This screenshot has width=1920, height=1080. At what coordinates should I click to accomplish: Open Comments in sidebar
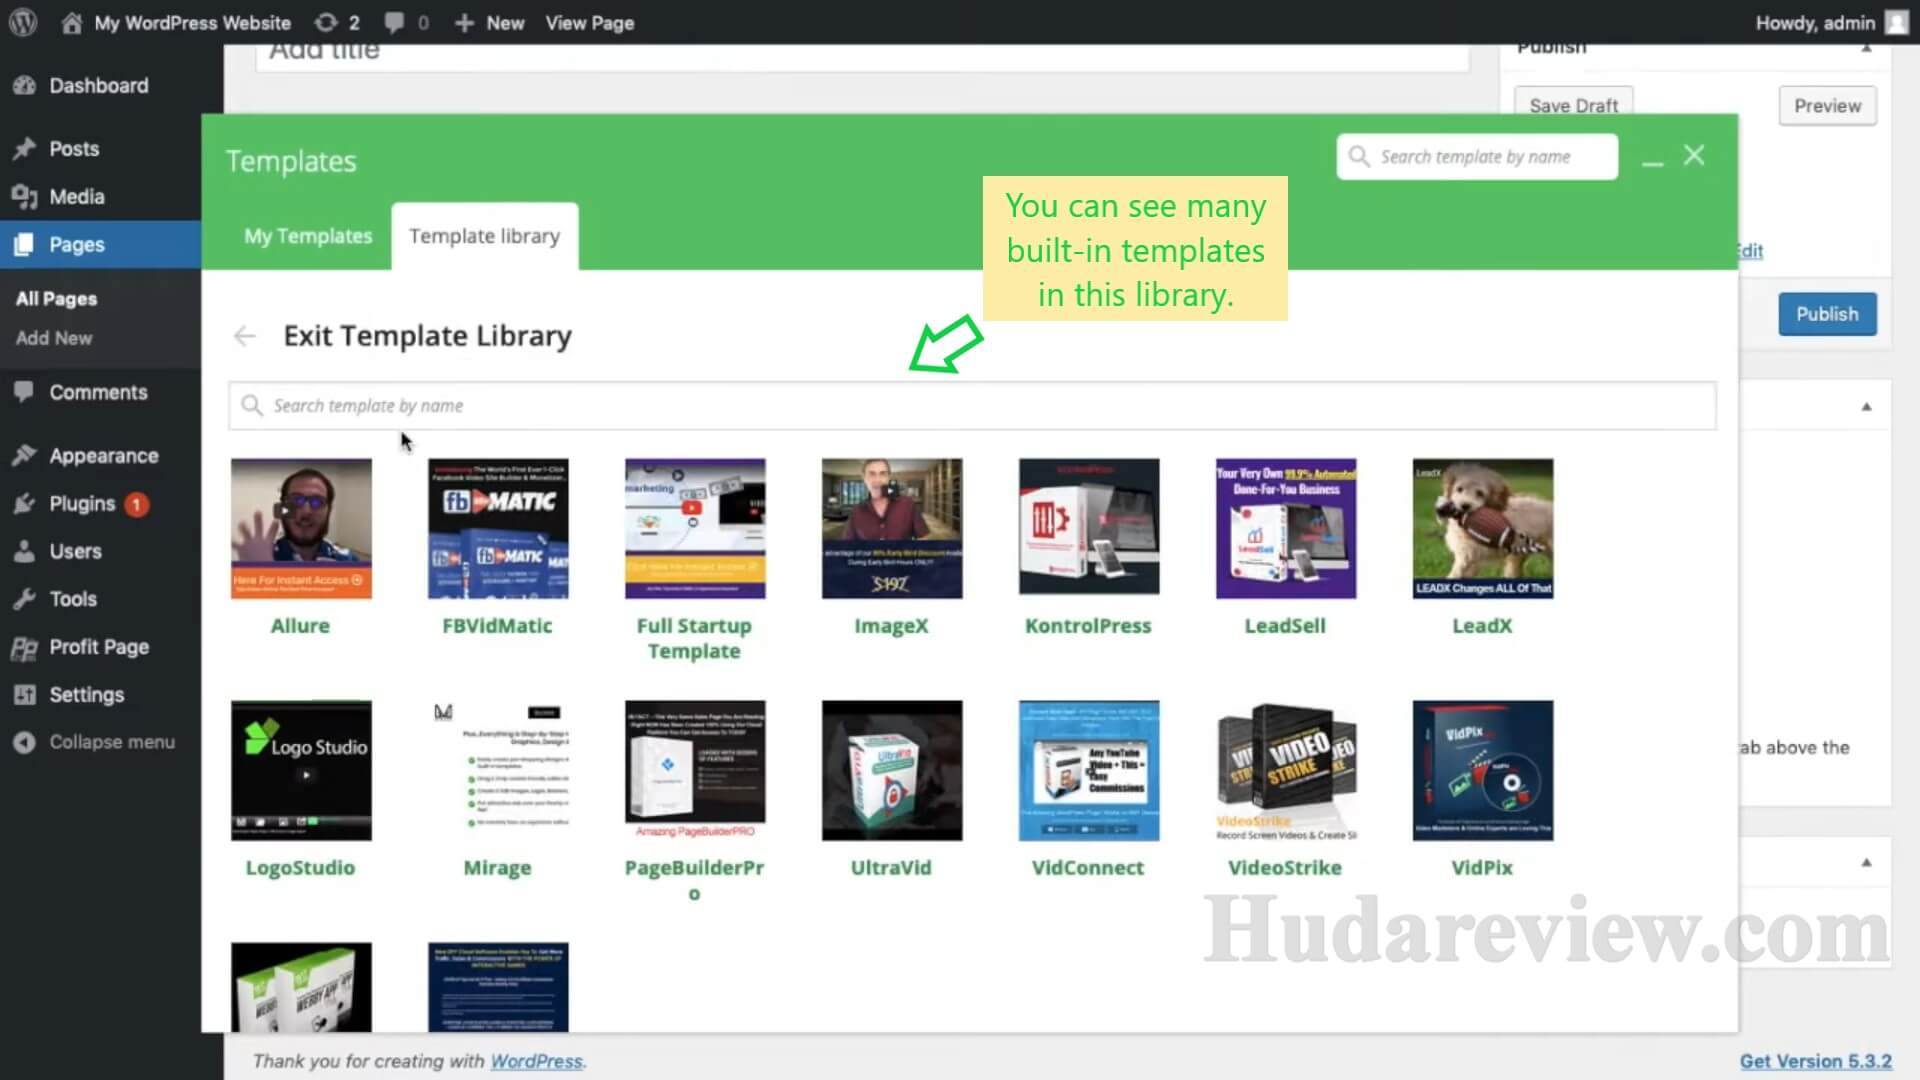pyautogui.click(x=98, y=393)
